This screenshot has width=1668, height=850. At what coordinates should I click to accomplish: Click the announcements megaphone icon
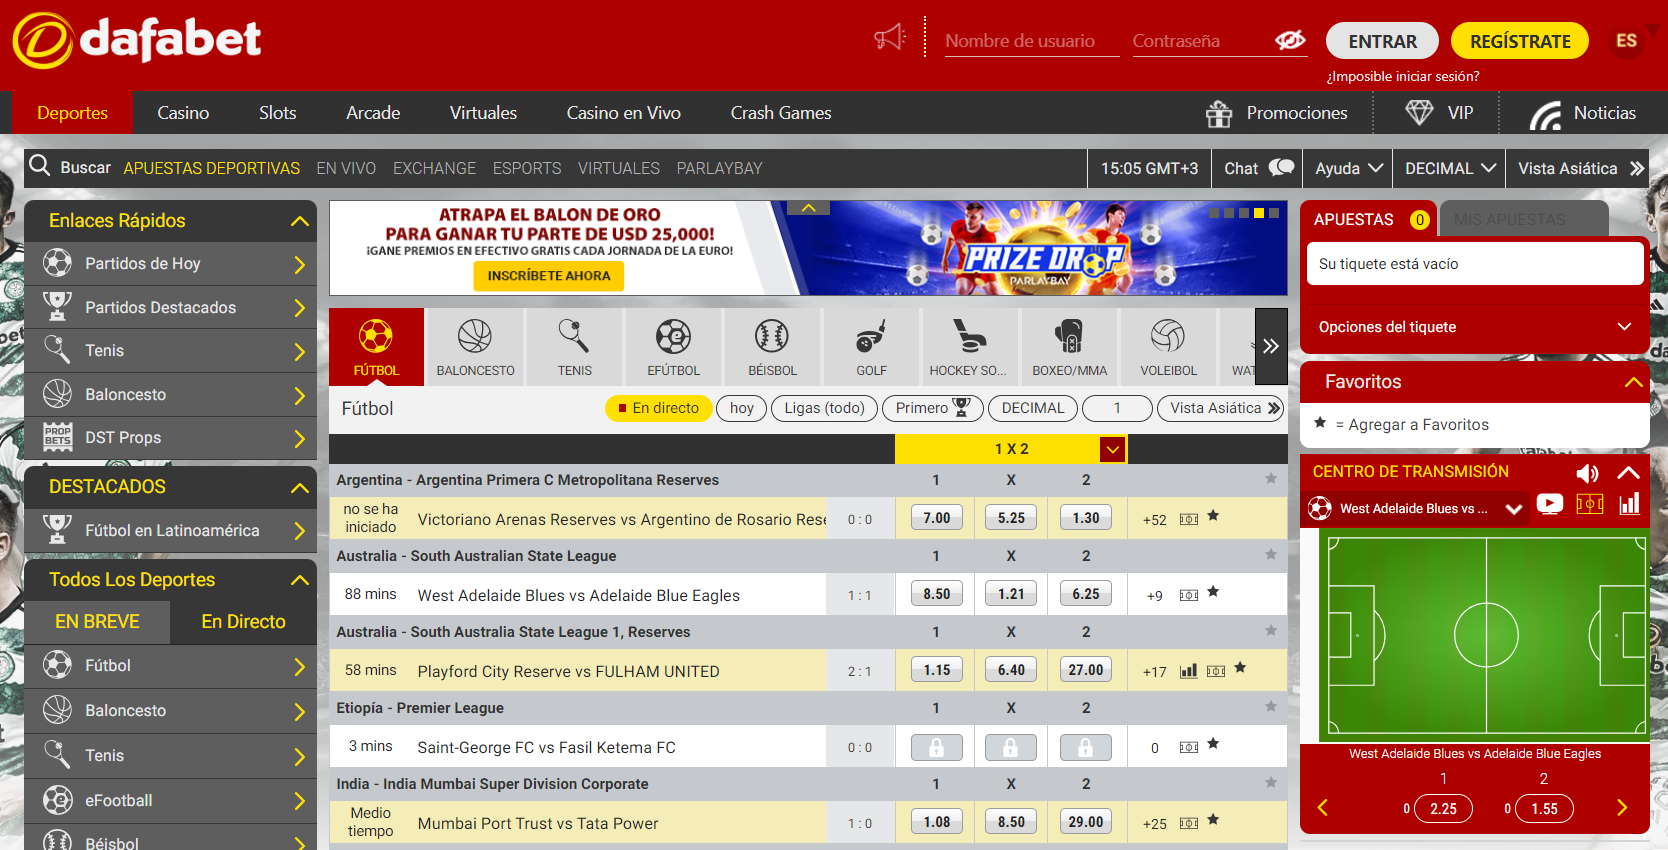click(889, 38)
